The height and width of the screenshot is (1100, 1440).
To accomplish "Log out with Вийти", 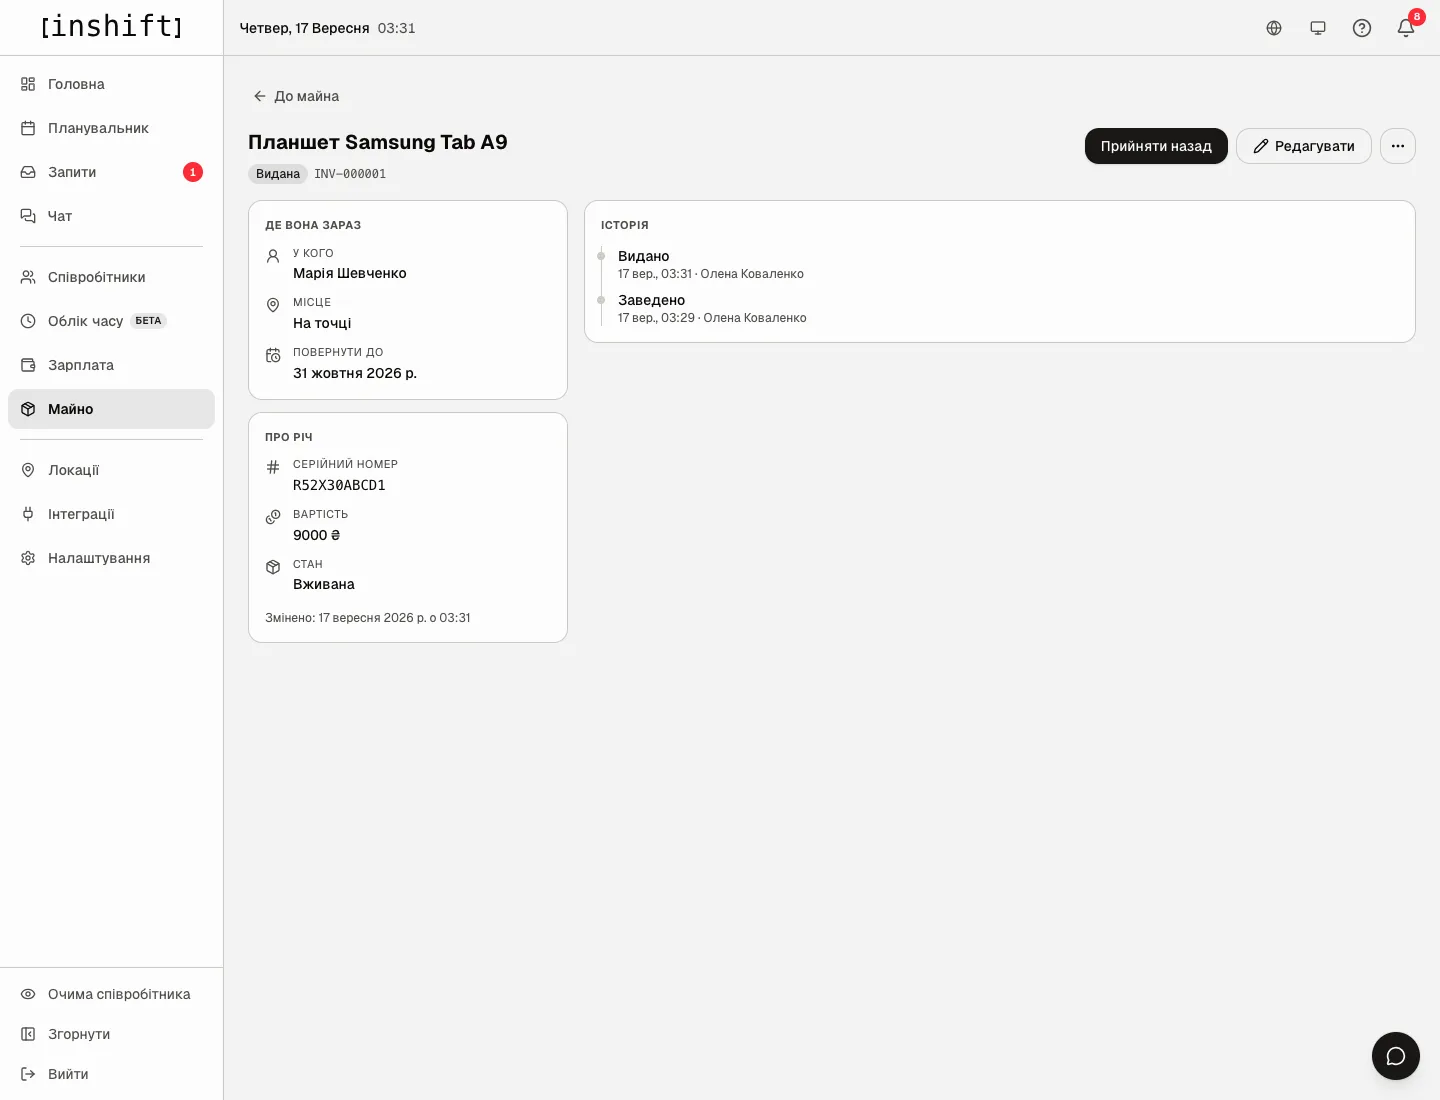I will click(x=111, y=1074).
